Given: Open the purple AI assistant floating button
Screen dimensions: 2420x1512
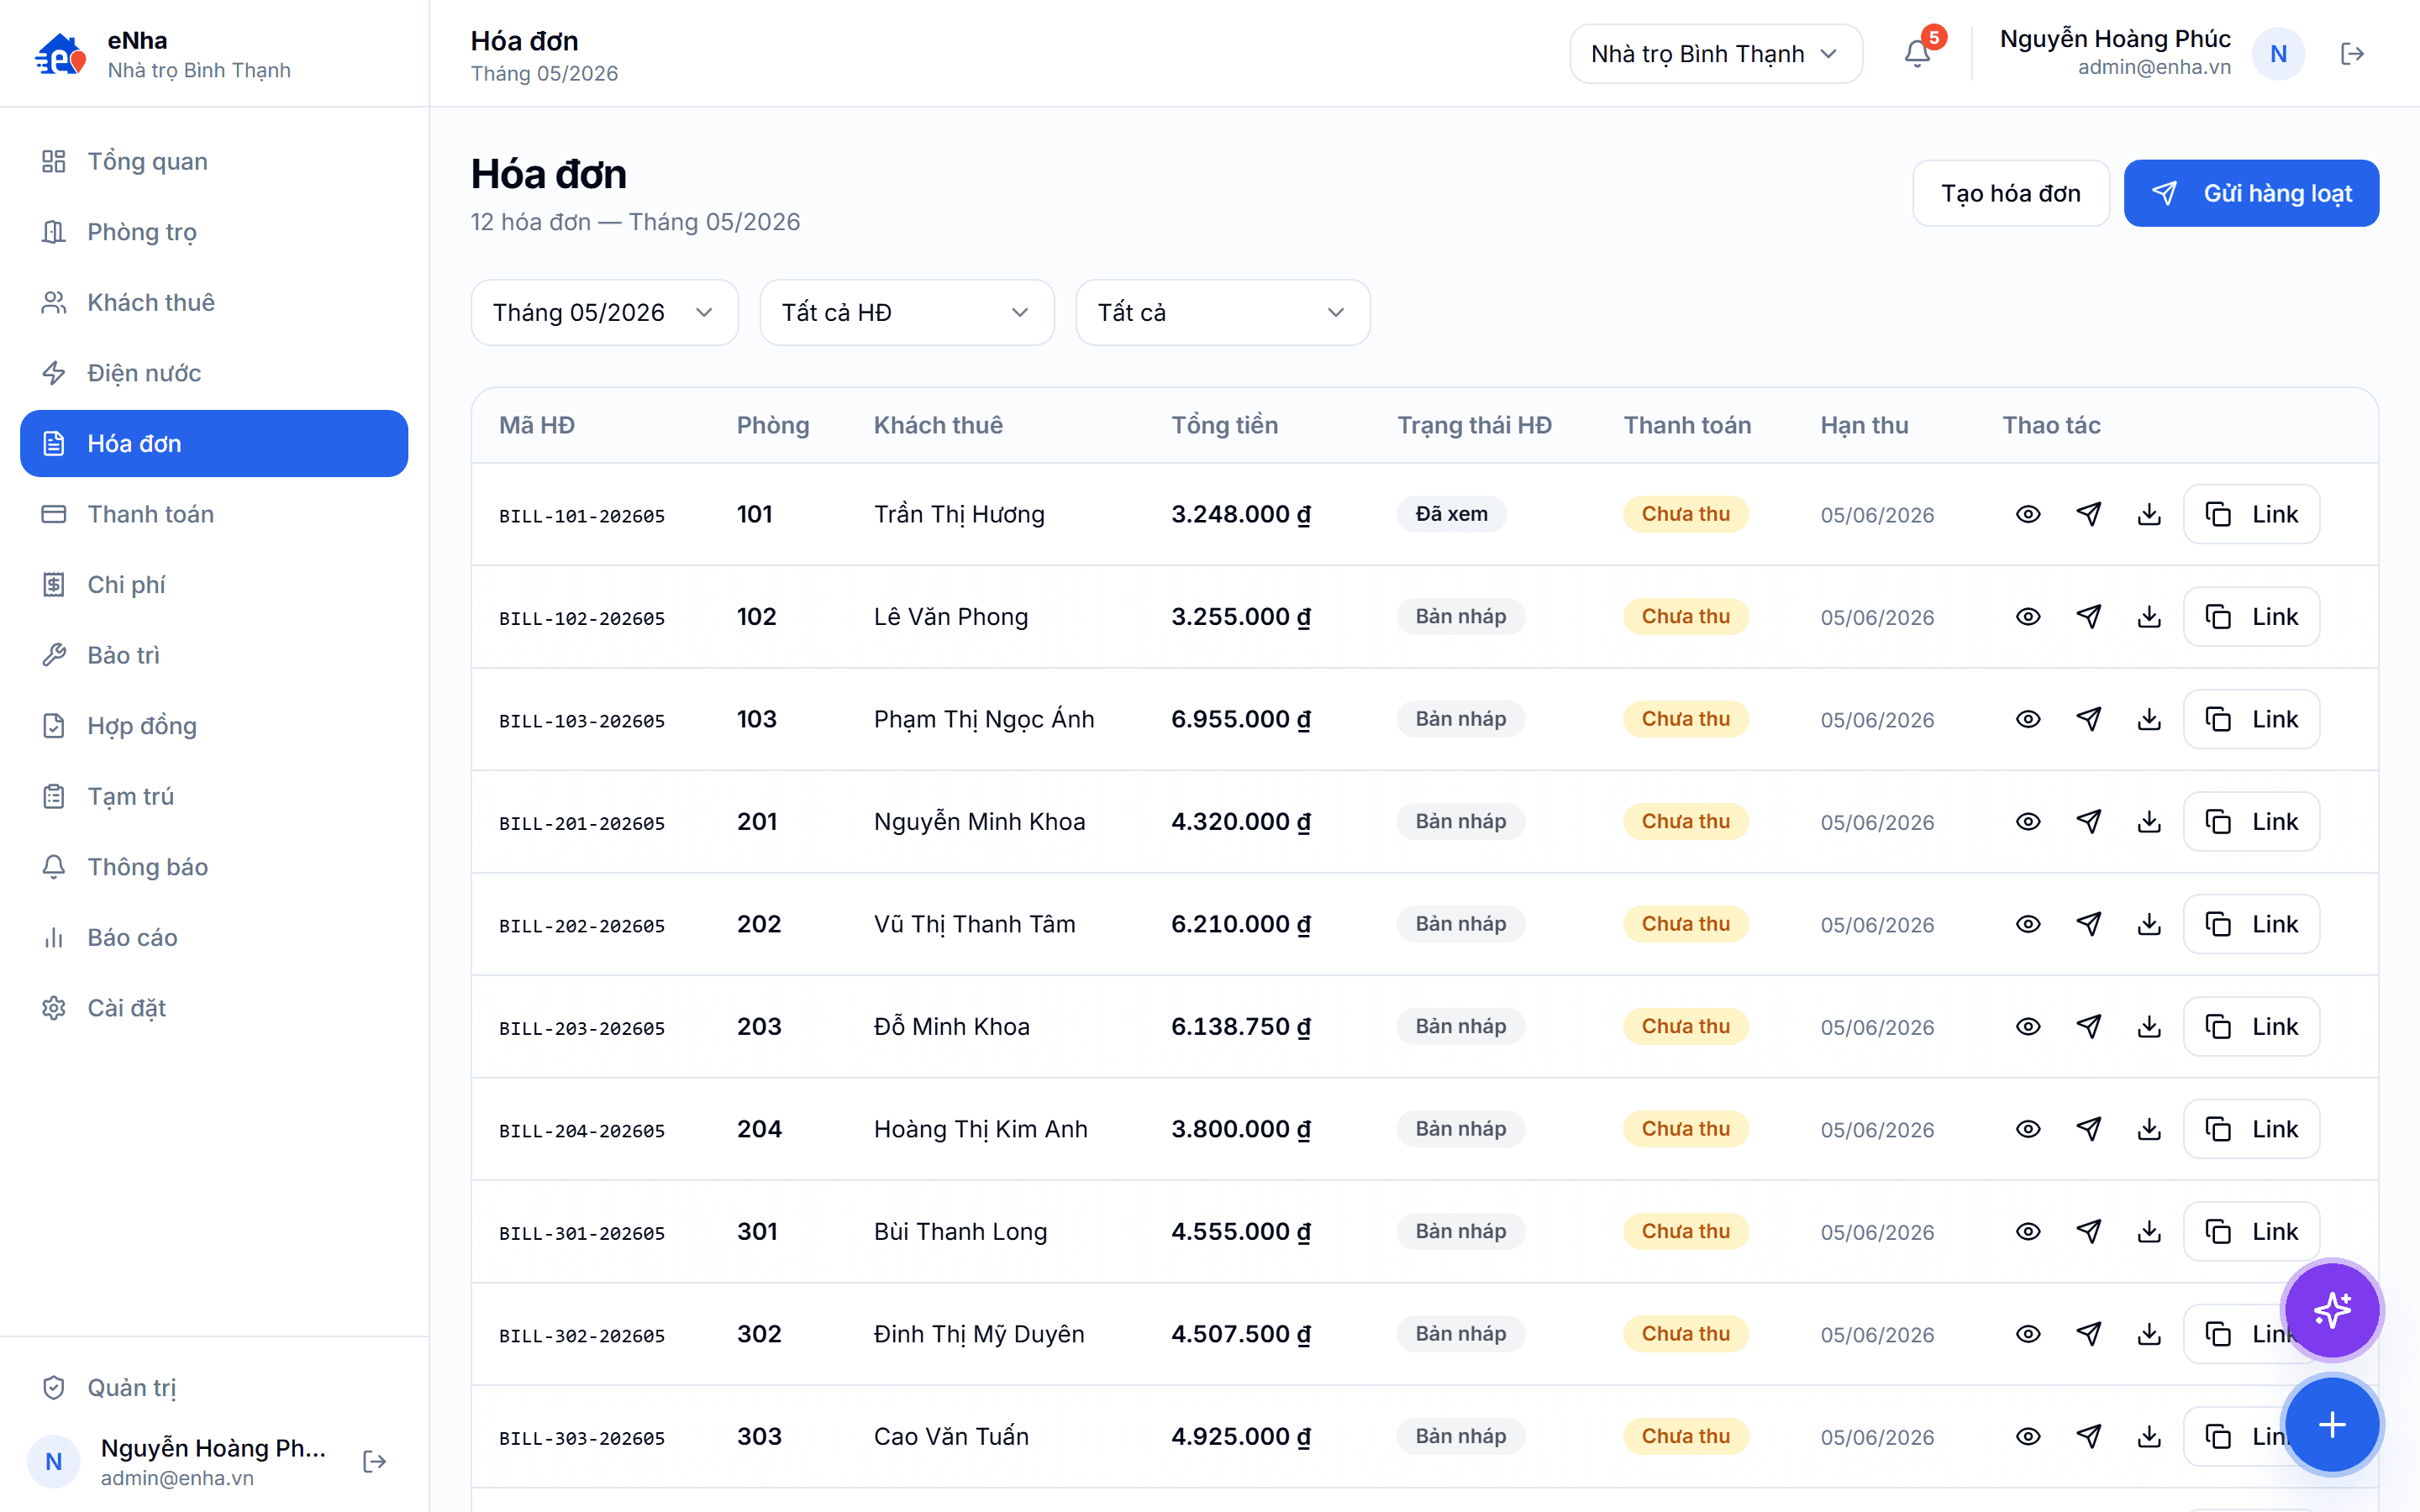Looking at the screenshot, I should tap(2332, 1309).
